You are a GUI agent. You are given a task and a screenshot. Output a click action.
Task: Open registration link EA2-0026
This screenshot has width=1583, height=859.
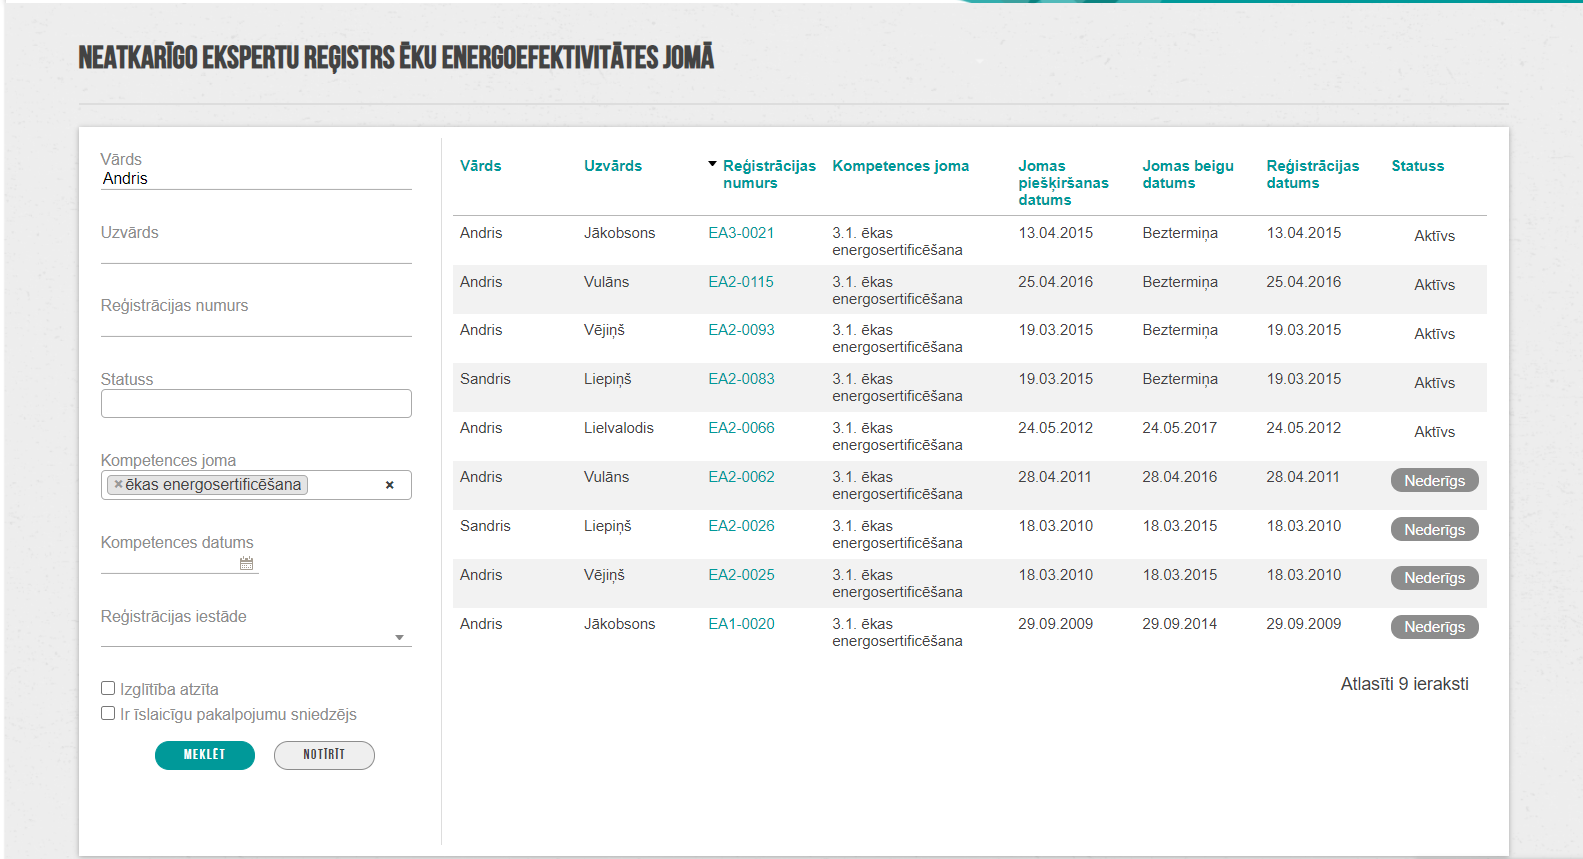tap(741, 526)
